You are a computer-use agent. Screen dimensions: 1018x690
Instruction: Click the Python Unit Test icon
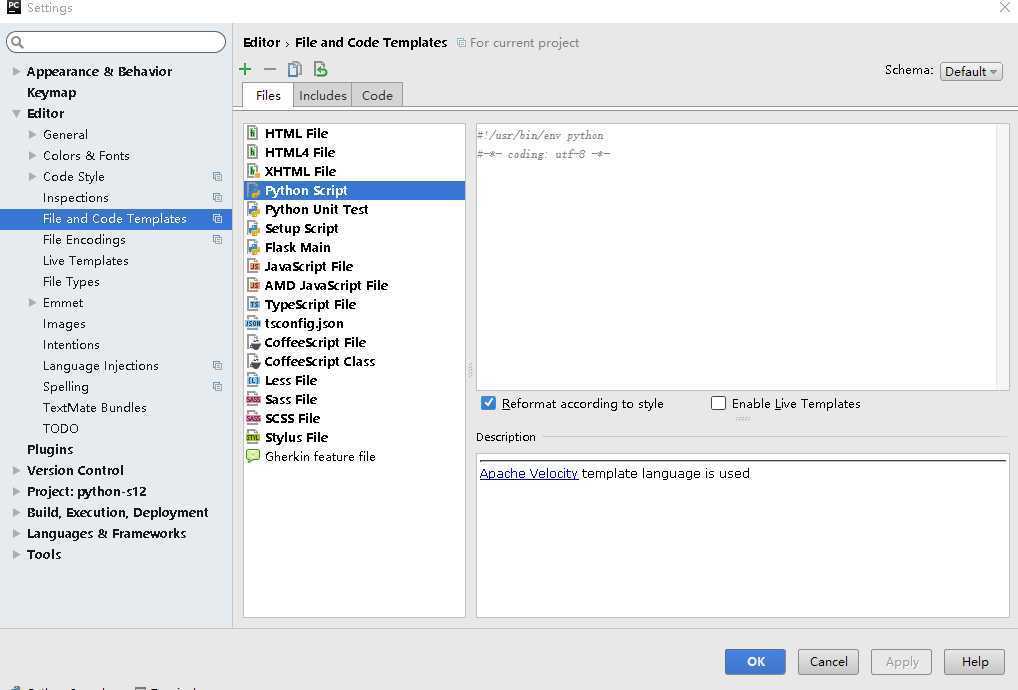(253, 209)
